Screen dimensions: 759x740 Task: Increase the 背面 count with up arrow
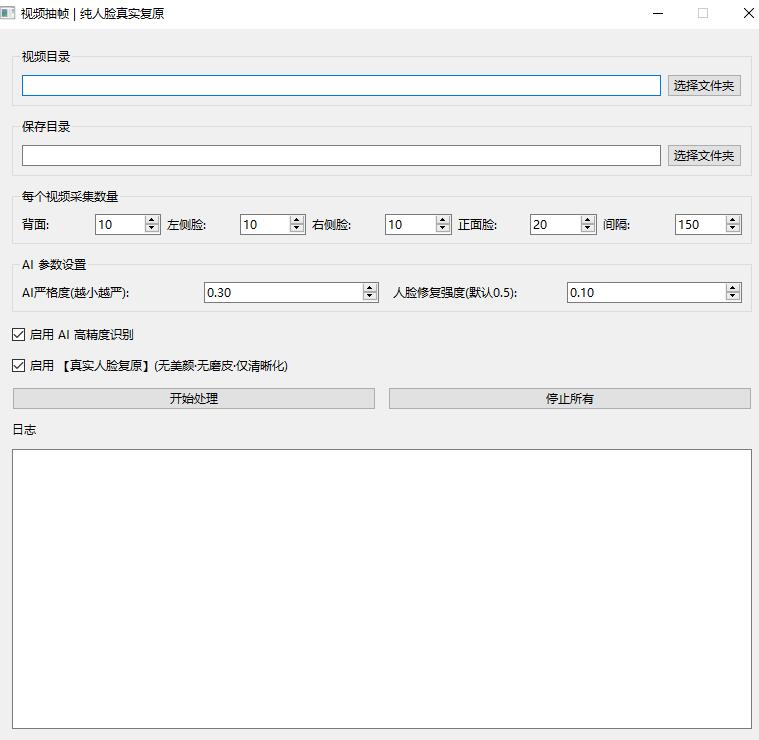coord(152,220)
